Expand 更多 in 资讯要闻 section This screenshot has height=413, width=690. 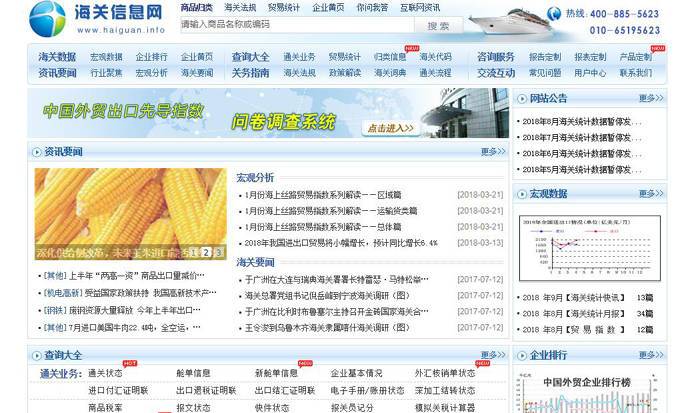coord(492,152)
